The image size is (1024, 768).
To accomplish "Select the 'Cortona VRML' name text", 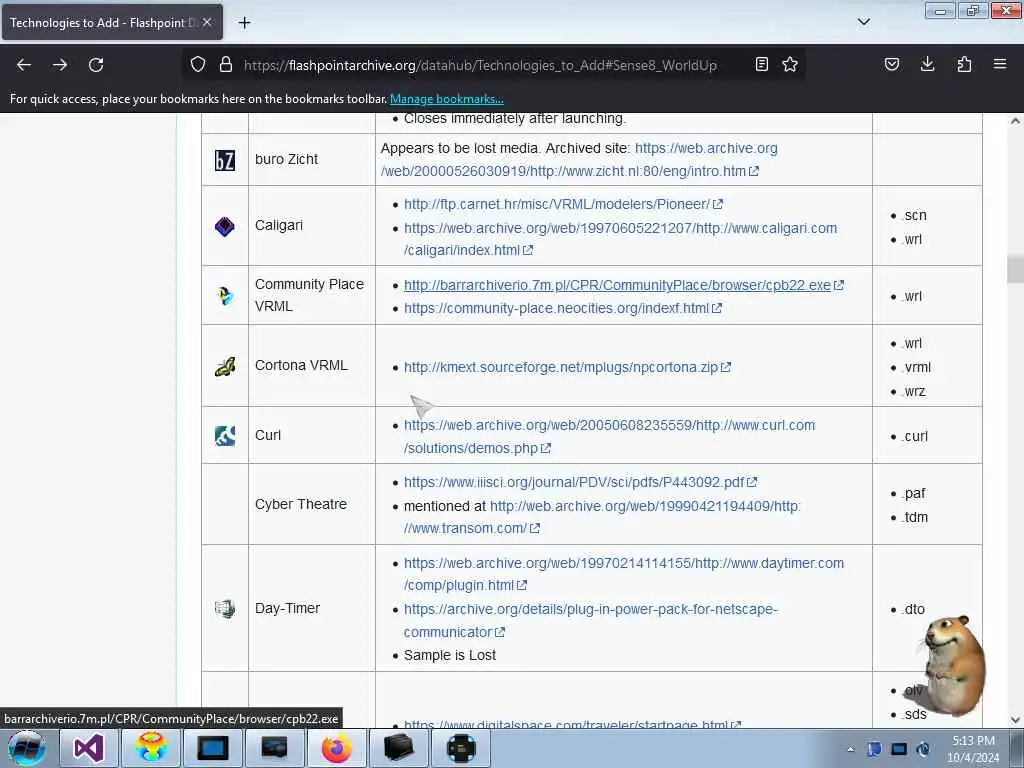I will click(x=301, y=365).
